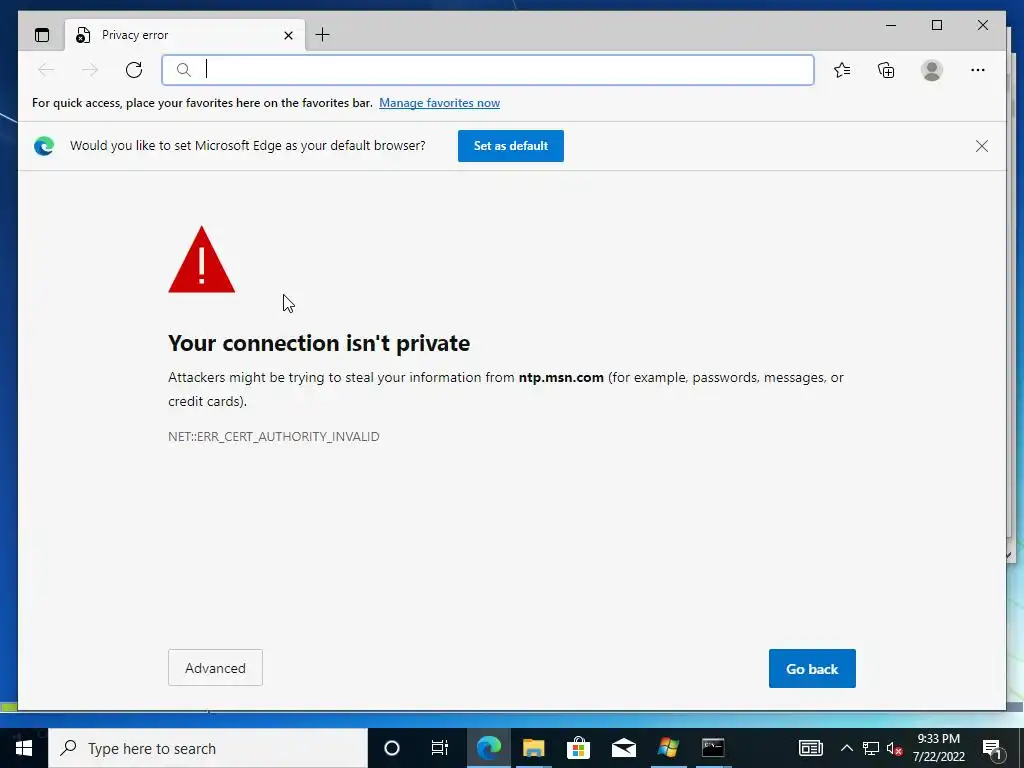Click the heading Your connection isn't private
Screen dimensions: 1024x768
[x=319, y=343]
